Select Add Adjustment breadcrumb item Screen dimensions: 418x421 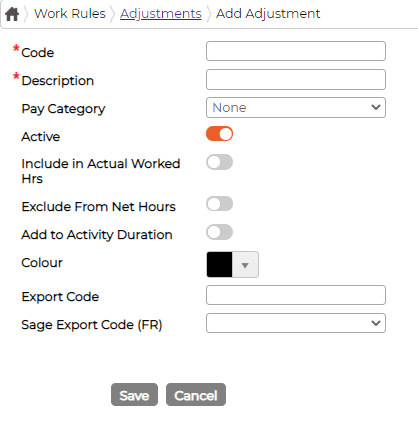point(268,14)
